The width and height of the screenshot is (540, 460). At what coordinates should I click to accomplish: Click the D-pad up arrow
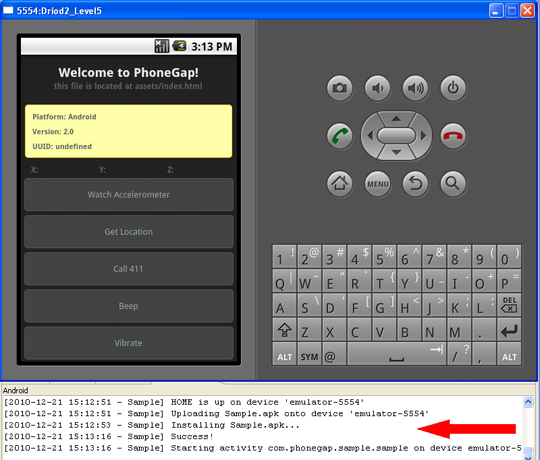pos(396,119)
